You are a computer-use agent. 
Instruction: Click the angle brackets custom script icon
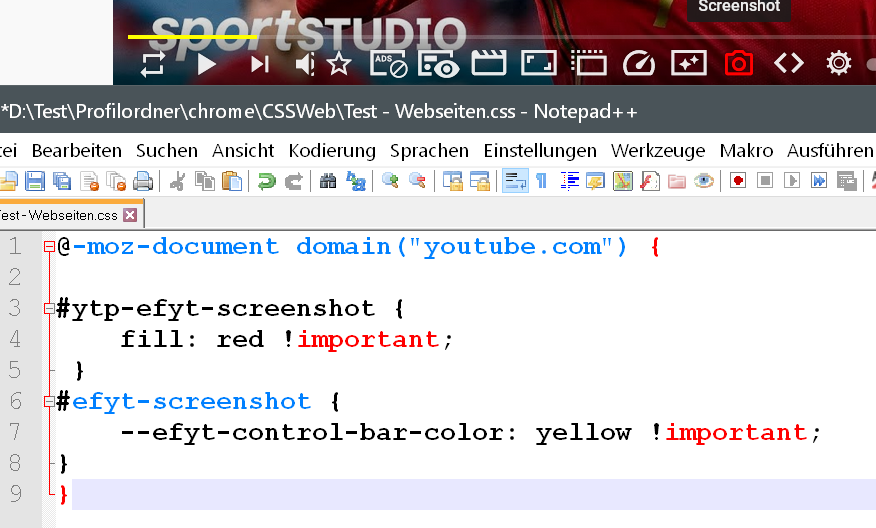pos(789,64)
